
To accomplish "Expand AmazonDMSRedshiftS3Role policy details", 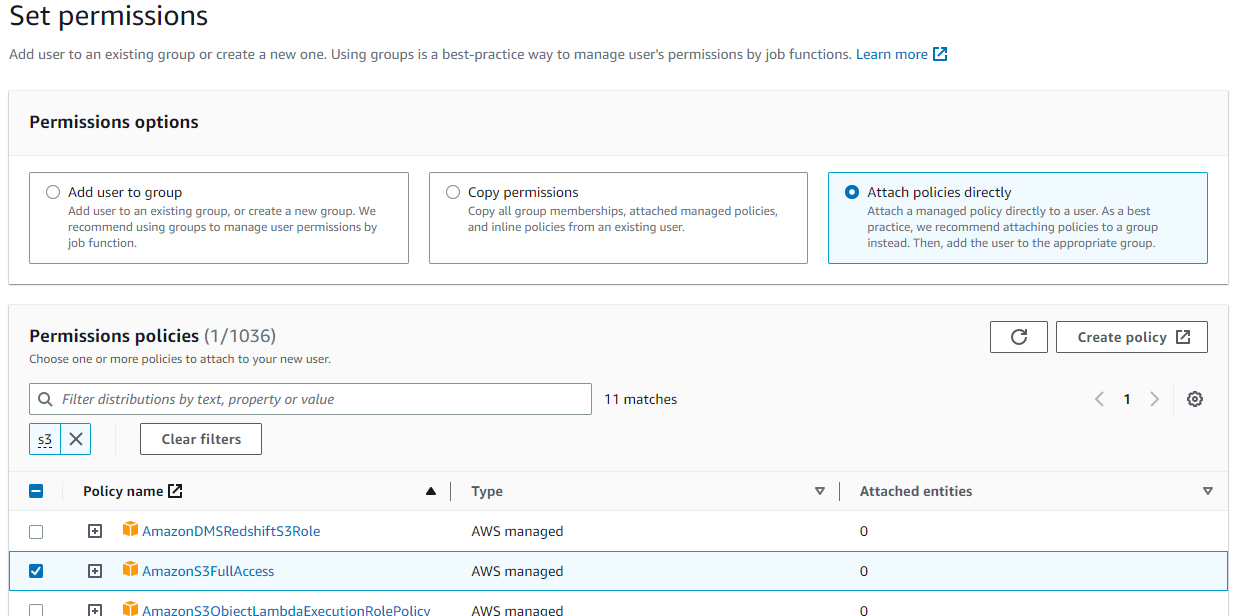I will click(95, 531).
